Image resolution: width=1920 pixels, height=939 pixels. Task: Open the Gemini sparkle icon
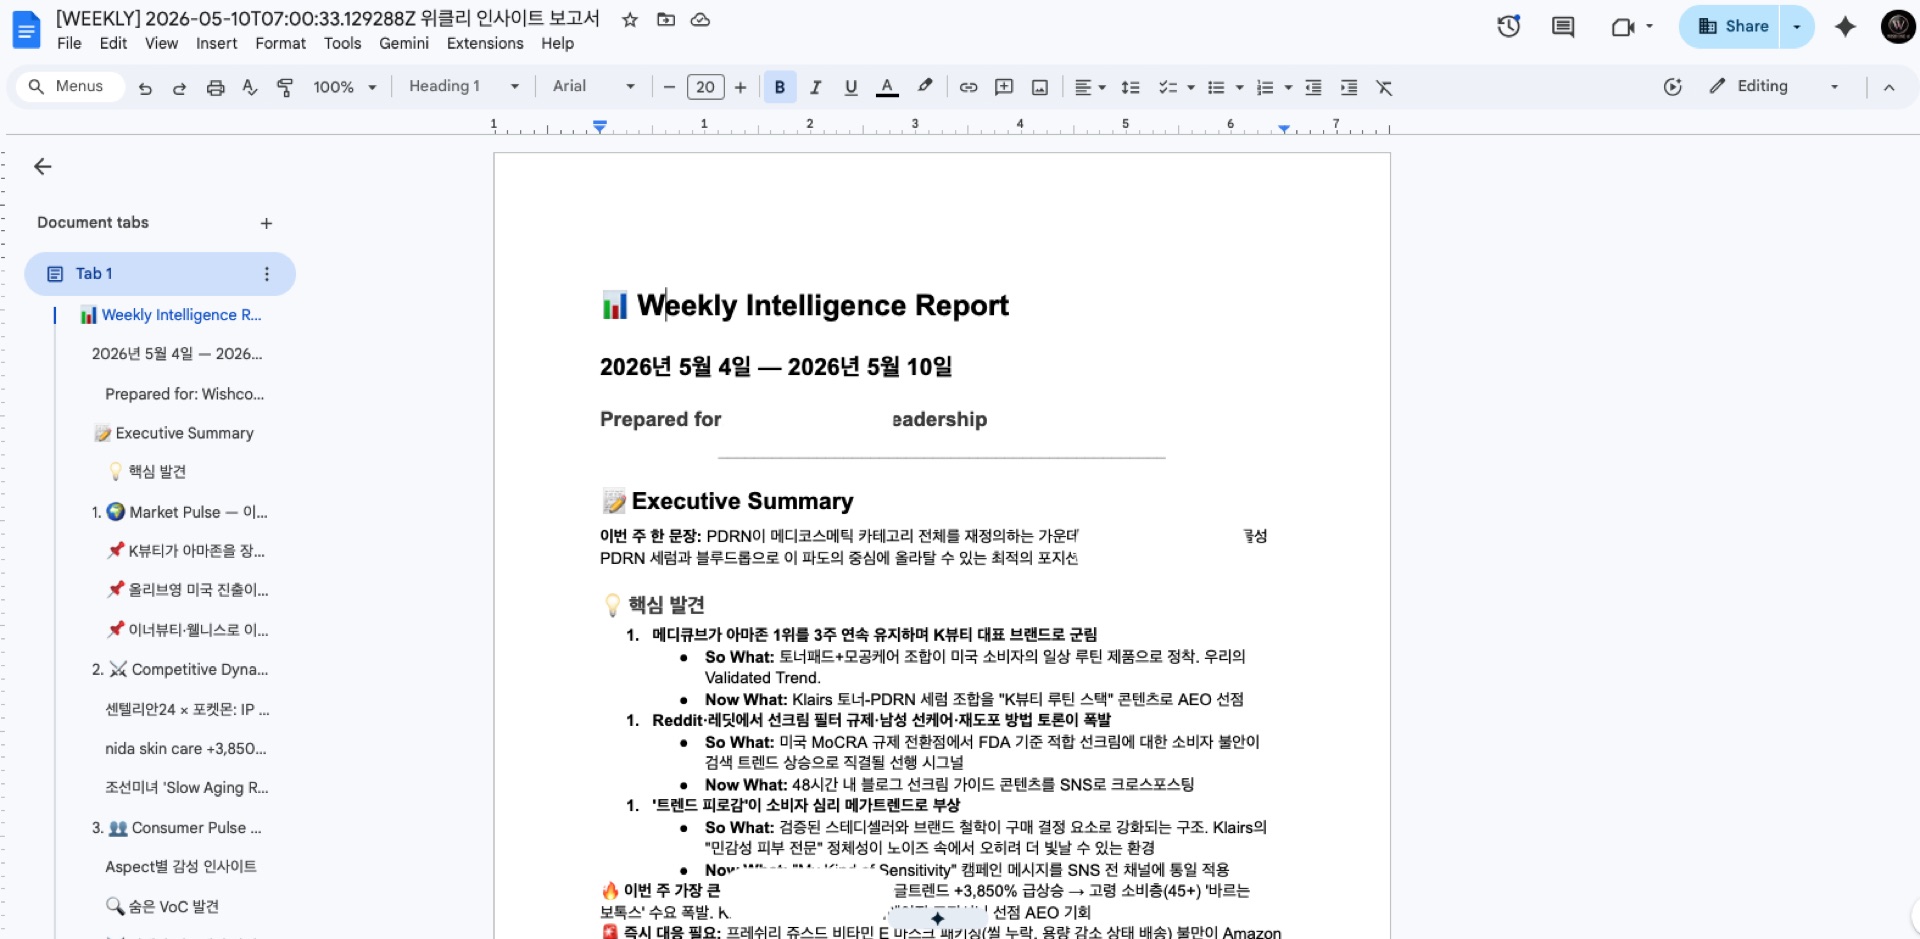pyautogui.click(x=1846, y=27)
